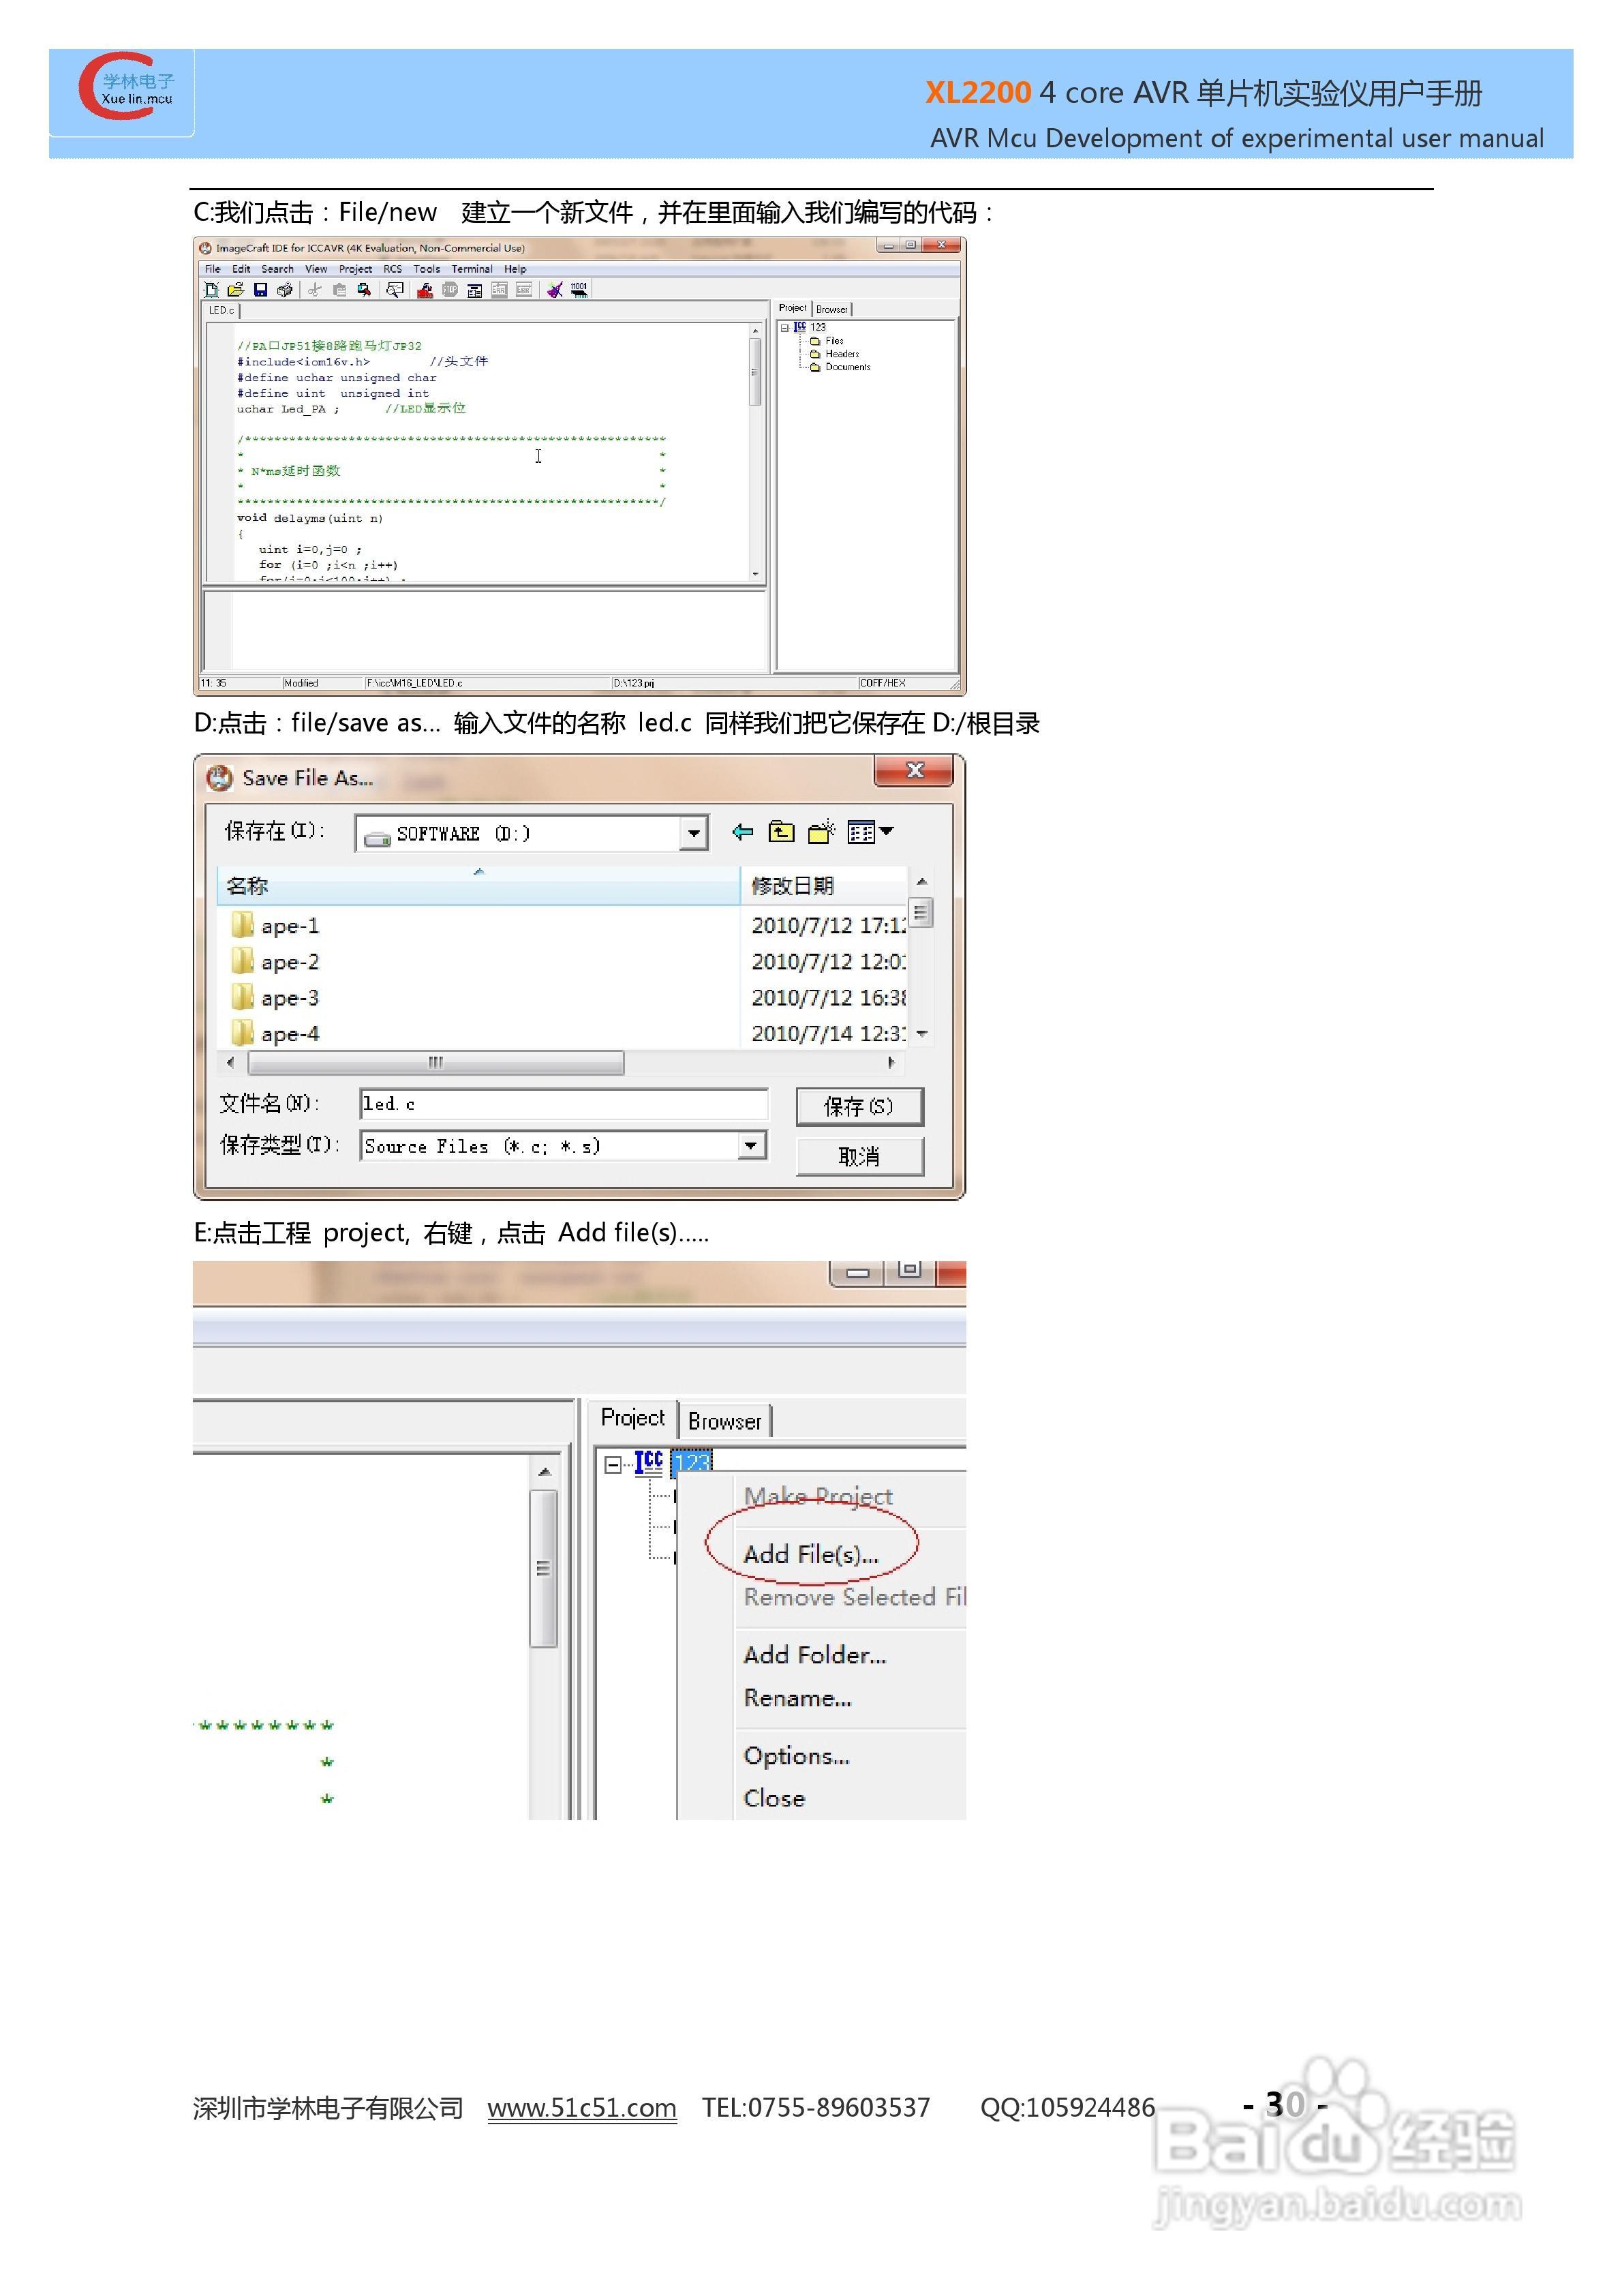This screenshot has height=2296, width=1622.
Task: Open the Project menu in menu bar
Action: point(355,269)
